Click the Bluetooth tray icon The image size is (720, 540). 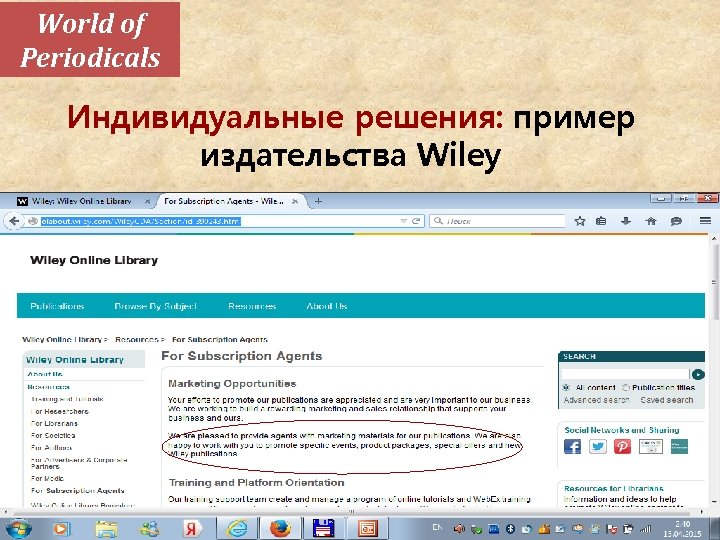510,529
